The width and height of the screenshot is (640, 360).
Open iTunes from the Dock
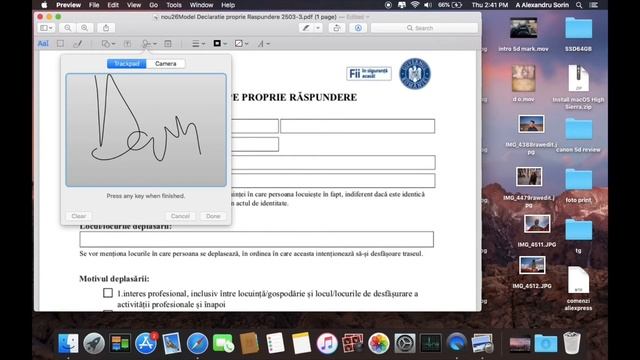click(x=327, y=343)
